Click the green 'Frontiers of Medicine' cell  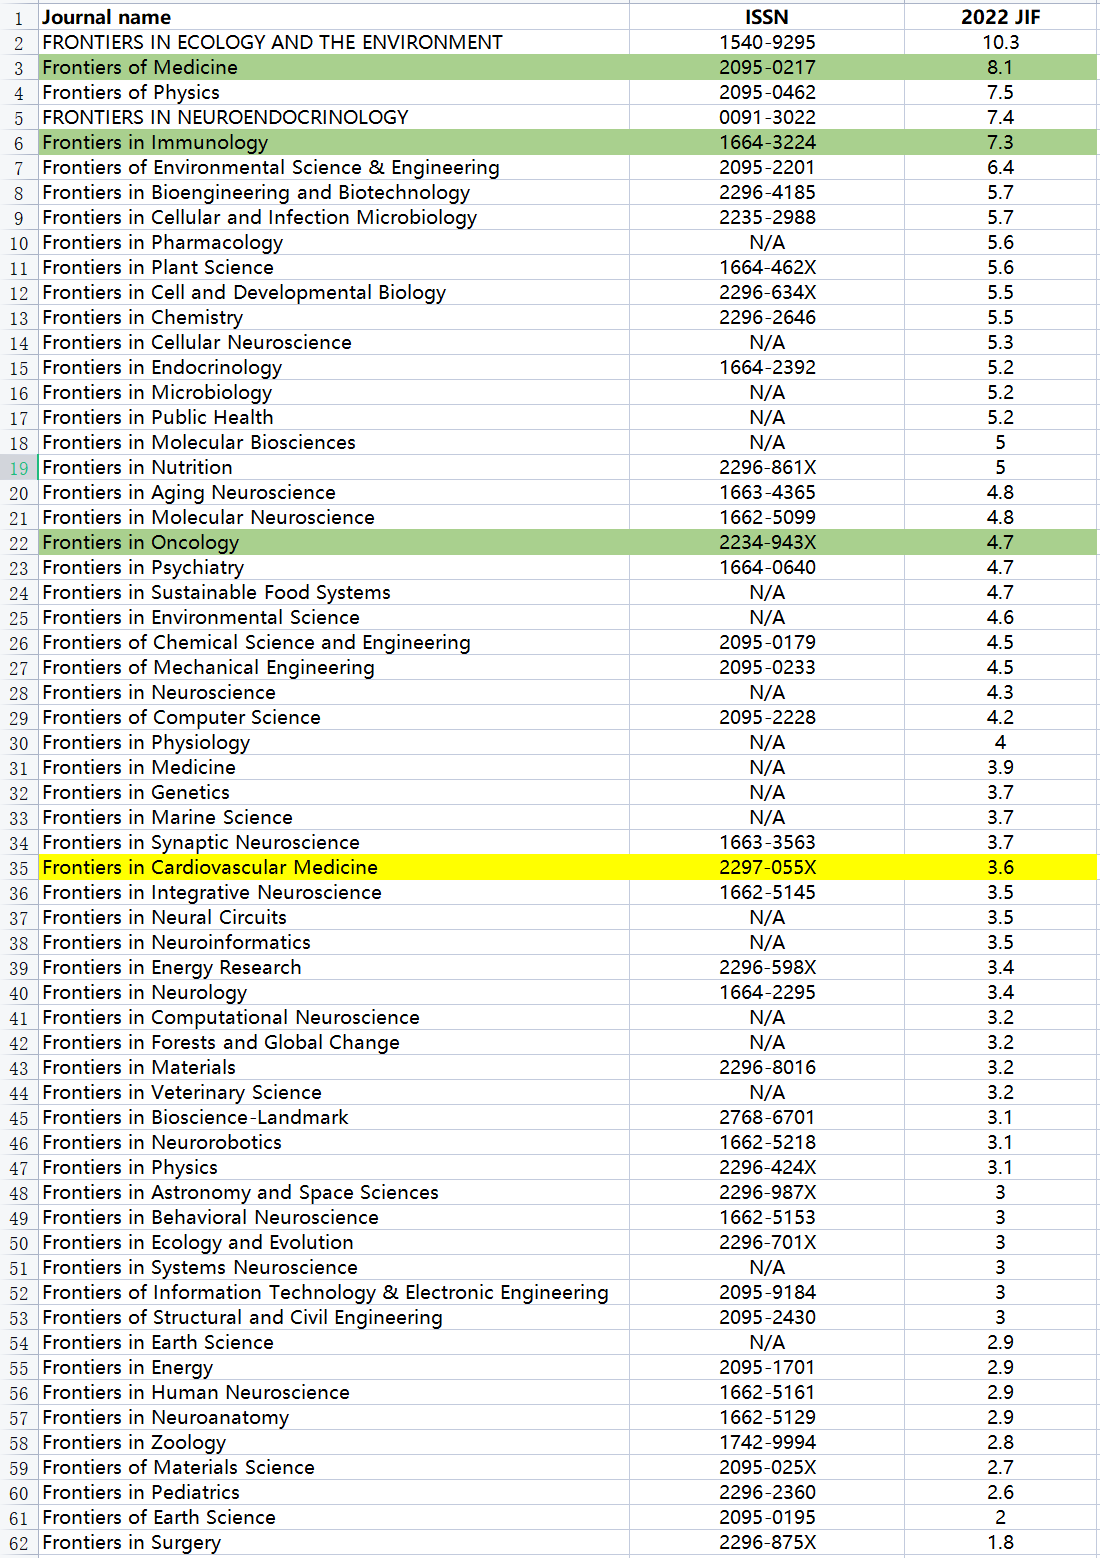334,67
